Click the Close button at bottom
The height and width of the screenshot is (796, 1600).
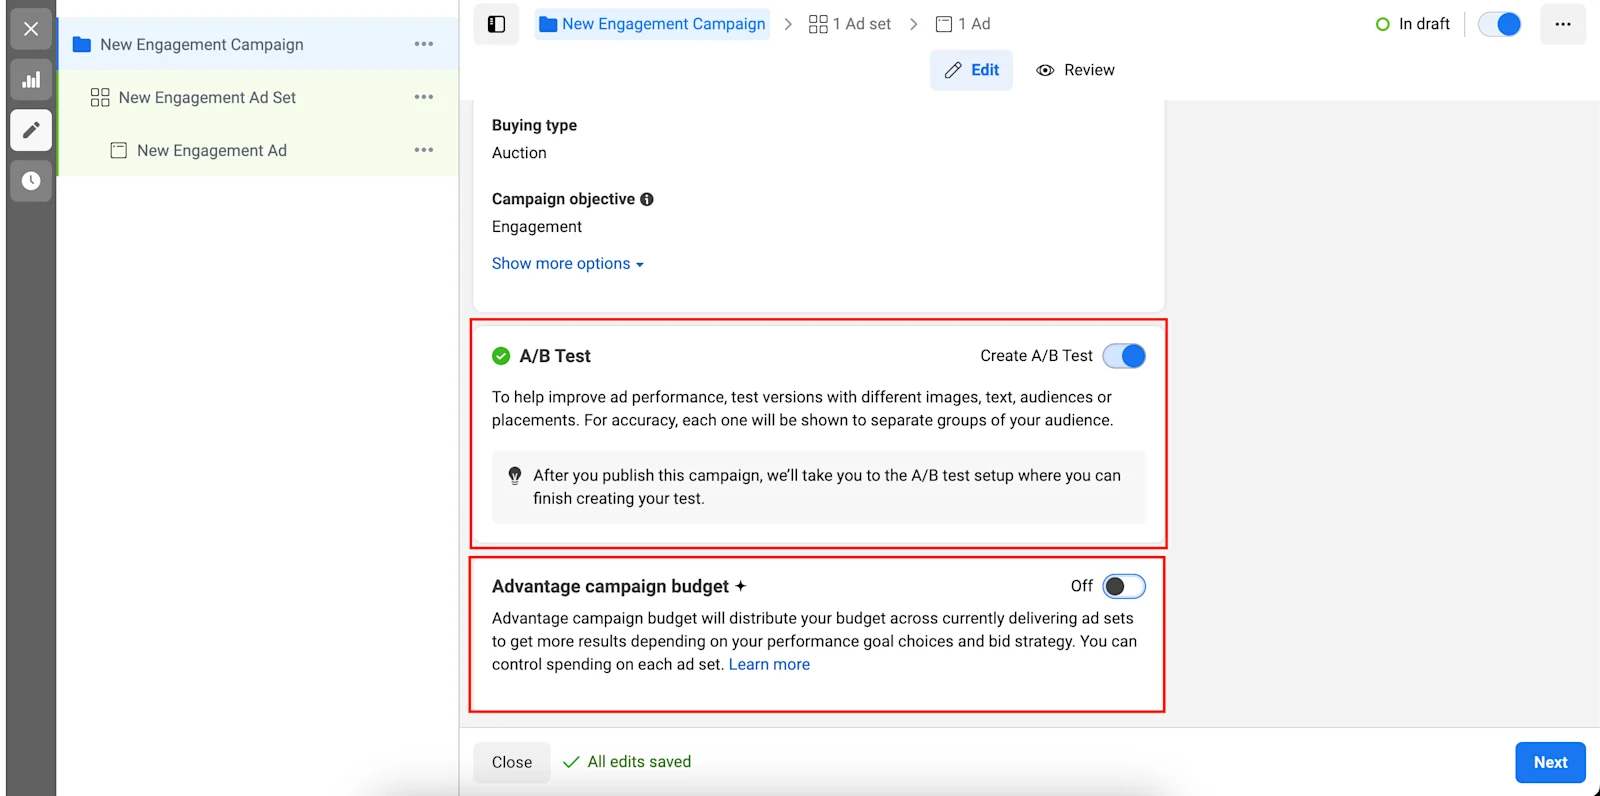(512, 762)
